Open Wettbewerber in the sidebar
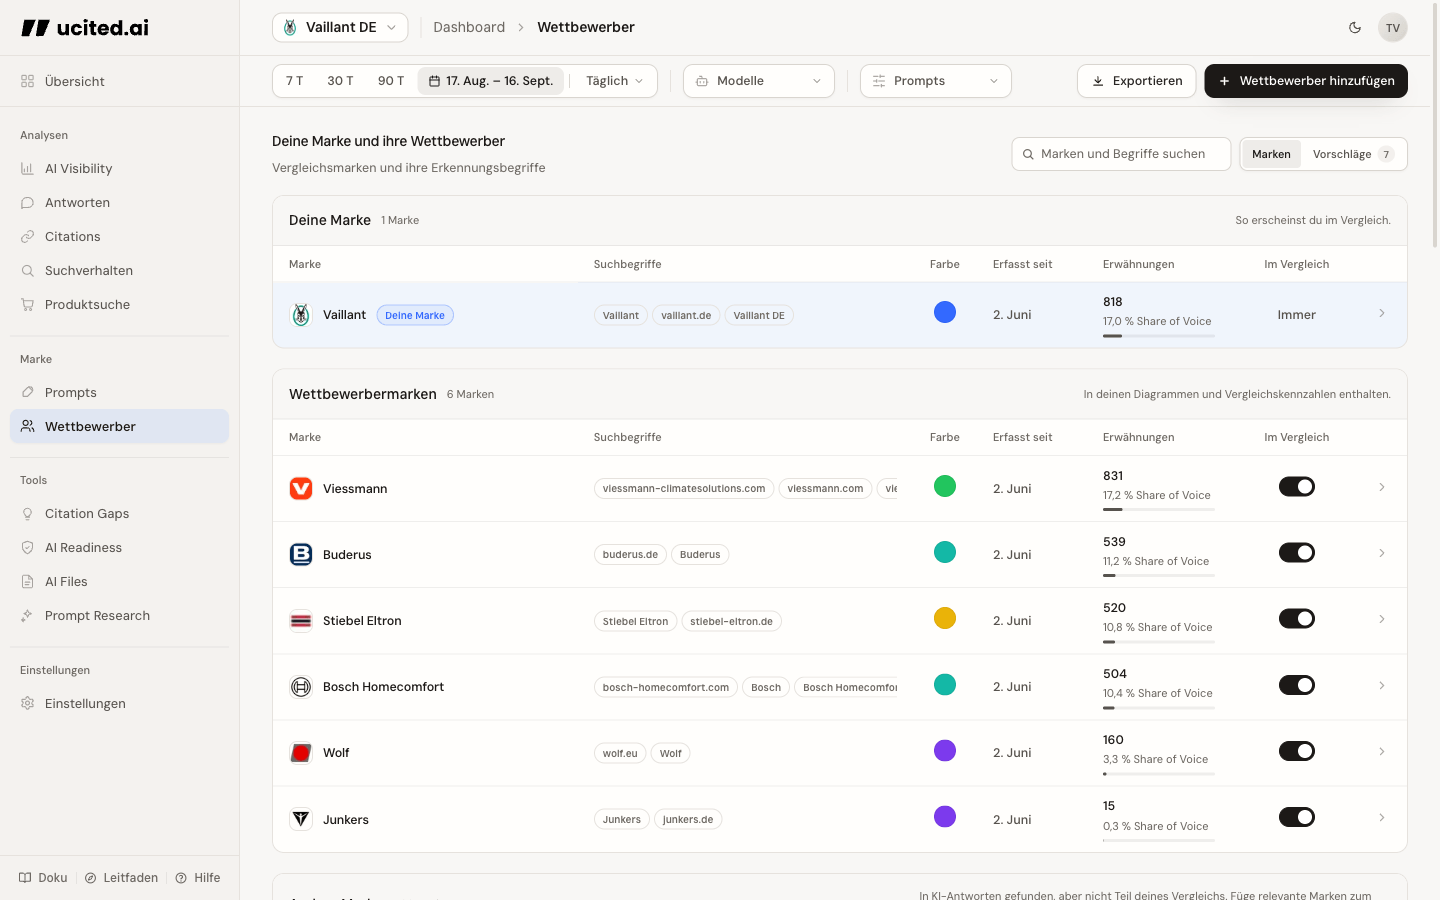1440x900 pixels. point(120,426)
